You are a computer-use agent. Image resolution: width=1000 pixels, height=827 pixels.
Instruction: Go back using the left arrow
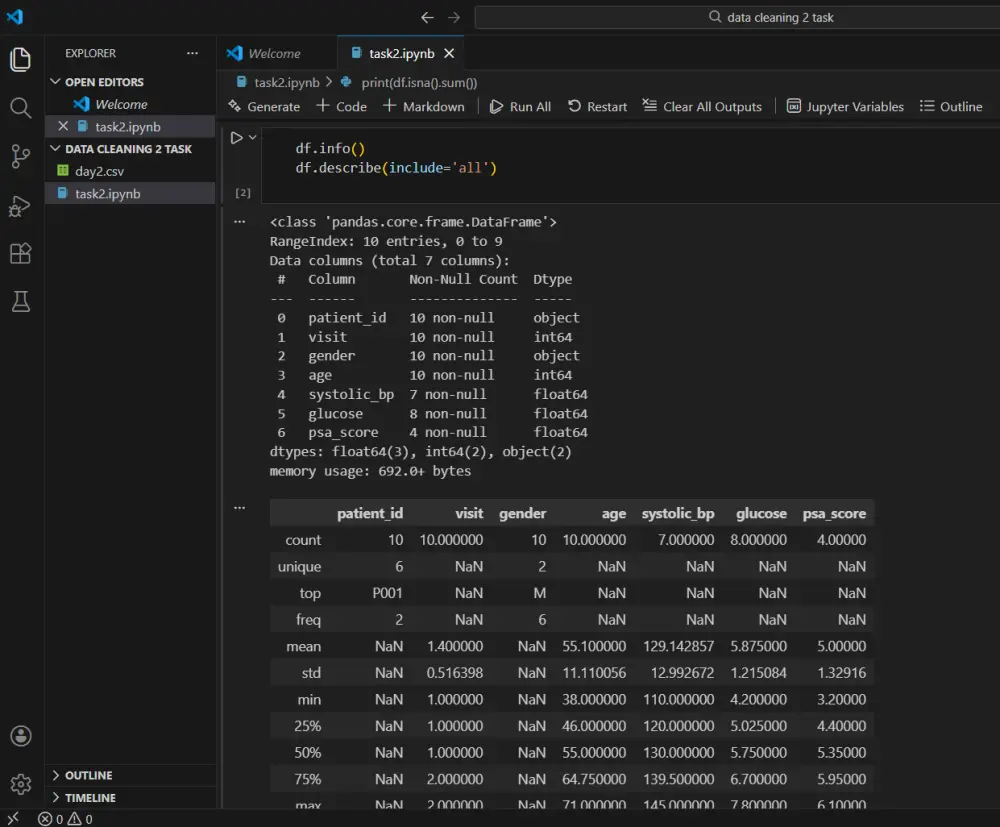click(427, 17)
